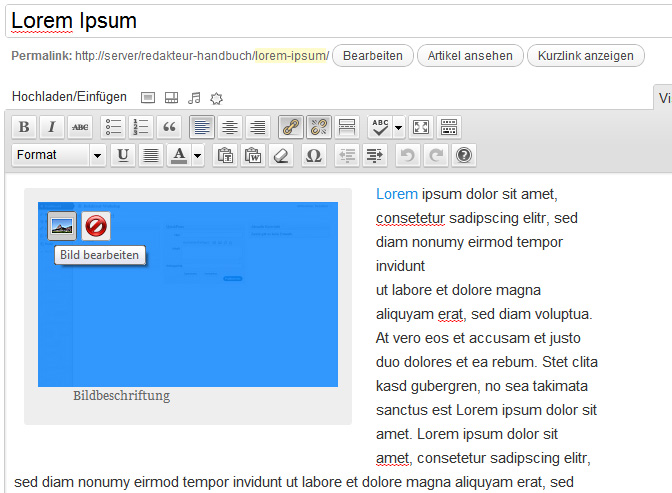This screenshot has width=672, height=493.
Task: Click the insert link chain icon
Action: click(291, 127)
